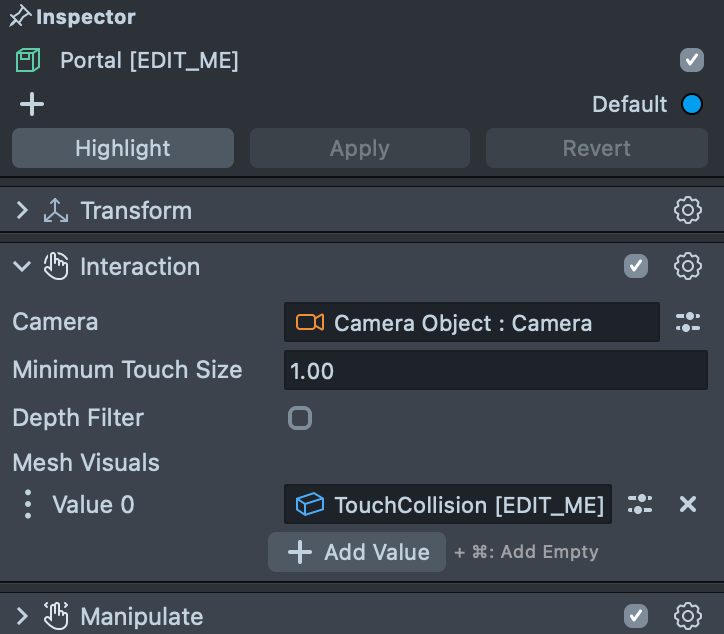This screenshot has width=724, height=634.
Task: Enable the Depth Filter checkbox
Action: tap(300, 418)
